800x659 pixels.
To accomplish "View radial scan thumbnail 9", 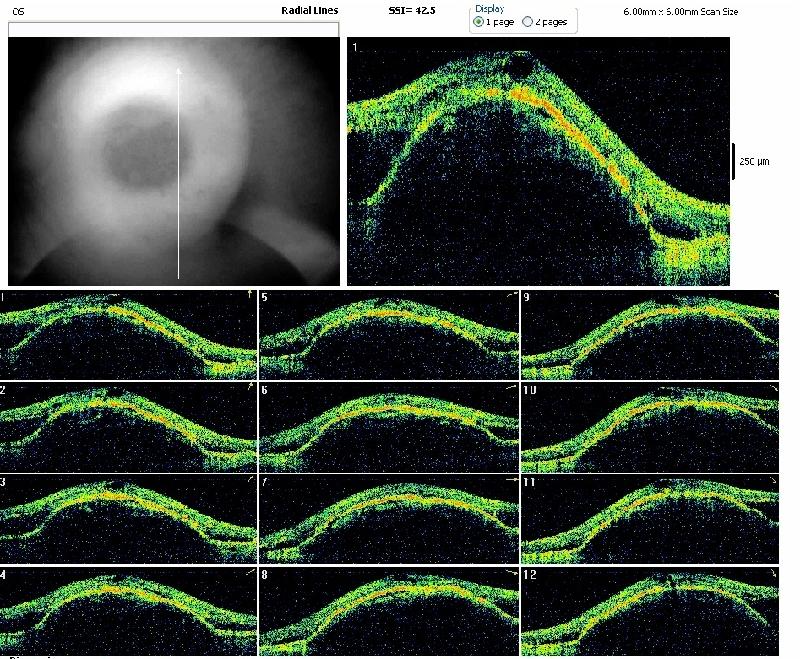I will click(648, 334).
